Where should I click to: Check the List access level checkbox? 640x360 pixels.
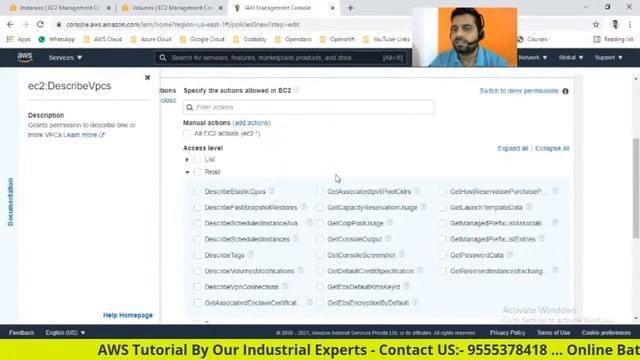(198, 159)
